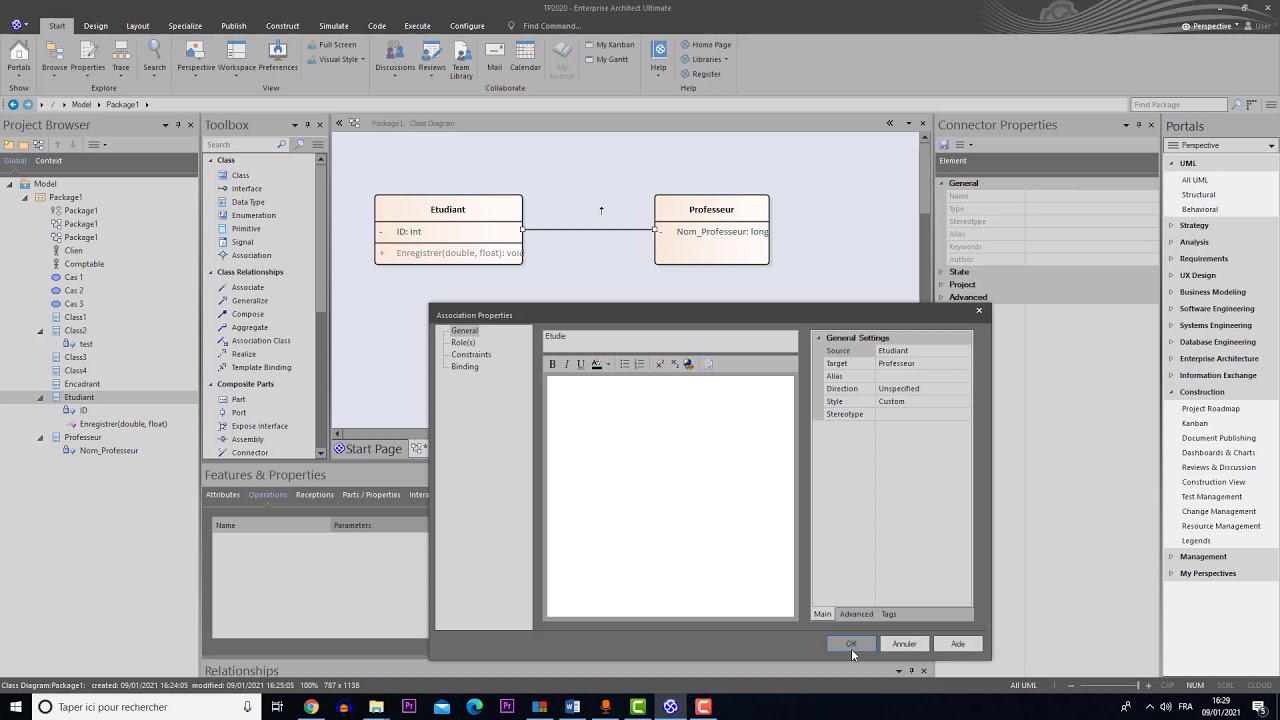Image resolution: width=1280 pixels, height=720 pixels.
Task: Select the Enumeration tool in Toolbox
Action: pos(253,215)
